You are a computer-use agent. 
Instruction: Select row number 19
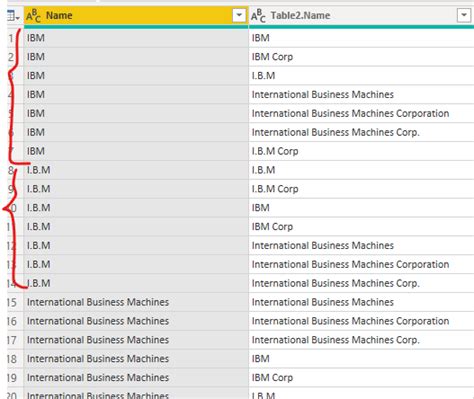pyautogui.click(x=12, y=378)
